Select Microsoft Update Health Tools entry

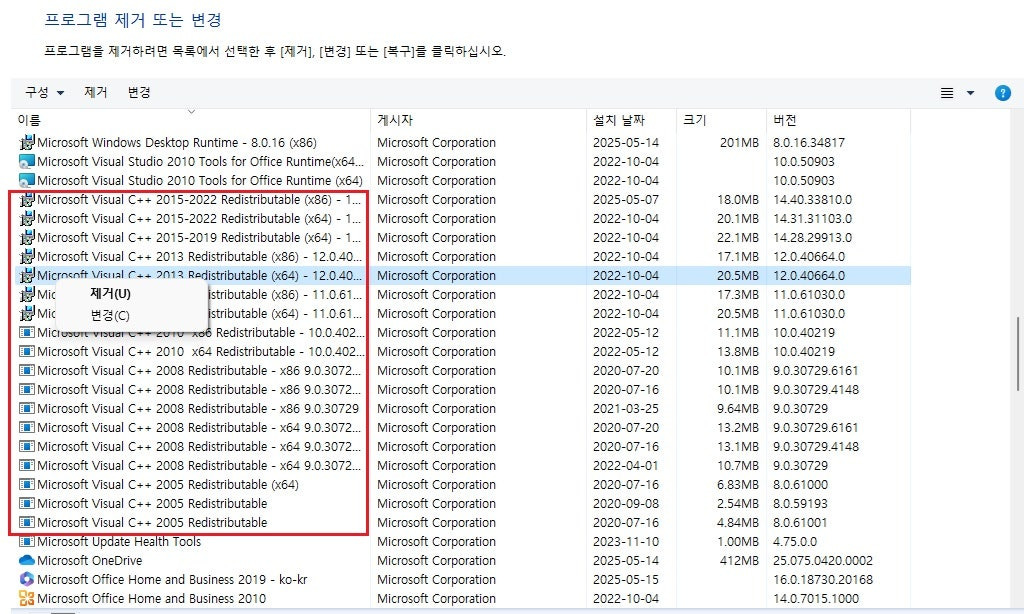(119, 541)
